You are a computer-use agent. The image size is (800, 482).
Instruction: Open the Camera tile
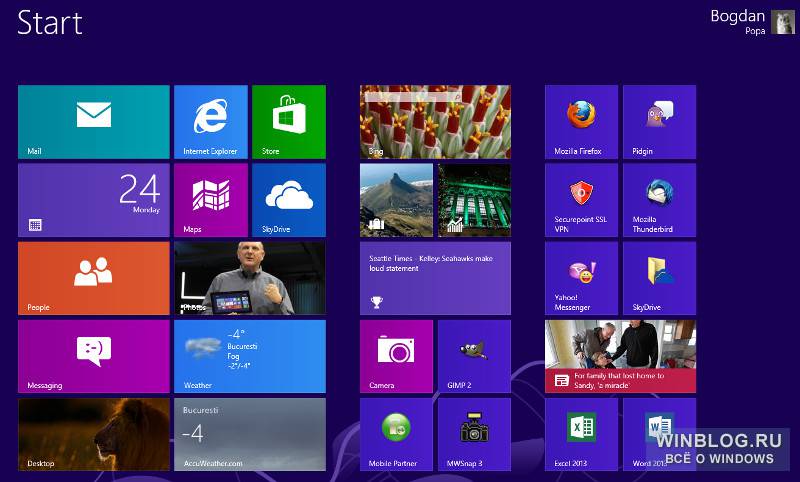click(396, 356)
